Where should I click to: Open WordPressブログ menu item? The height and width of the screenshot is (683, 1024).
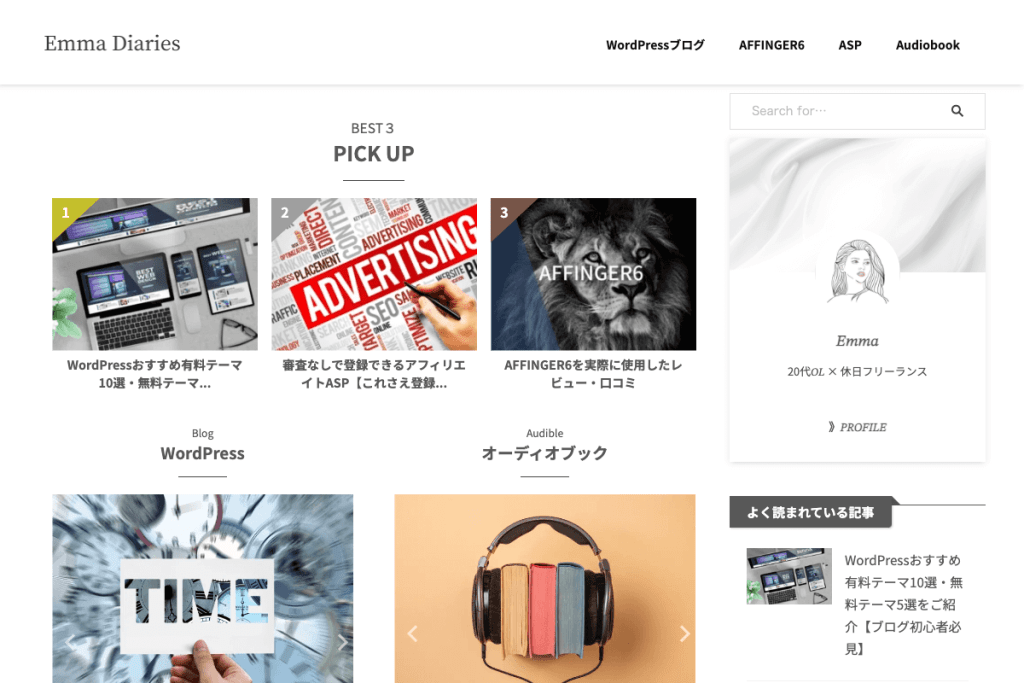pyautogui.click(x=655, y=45)
